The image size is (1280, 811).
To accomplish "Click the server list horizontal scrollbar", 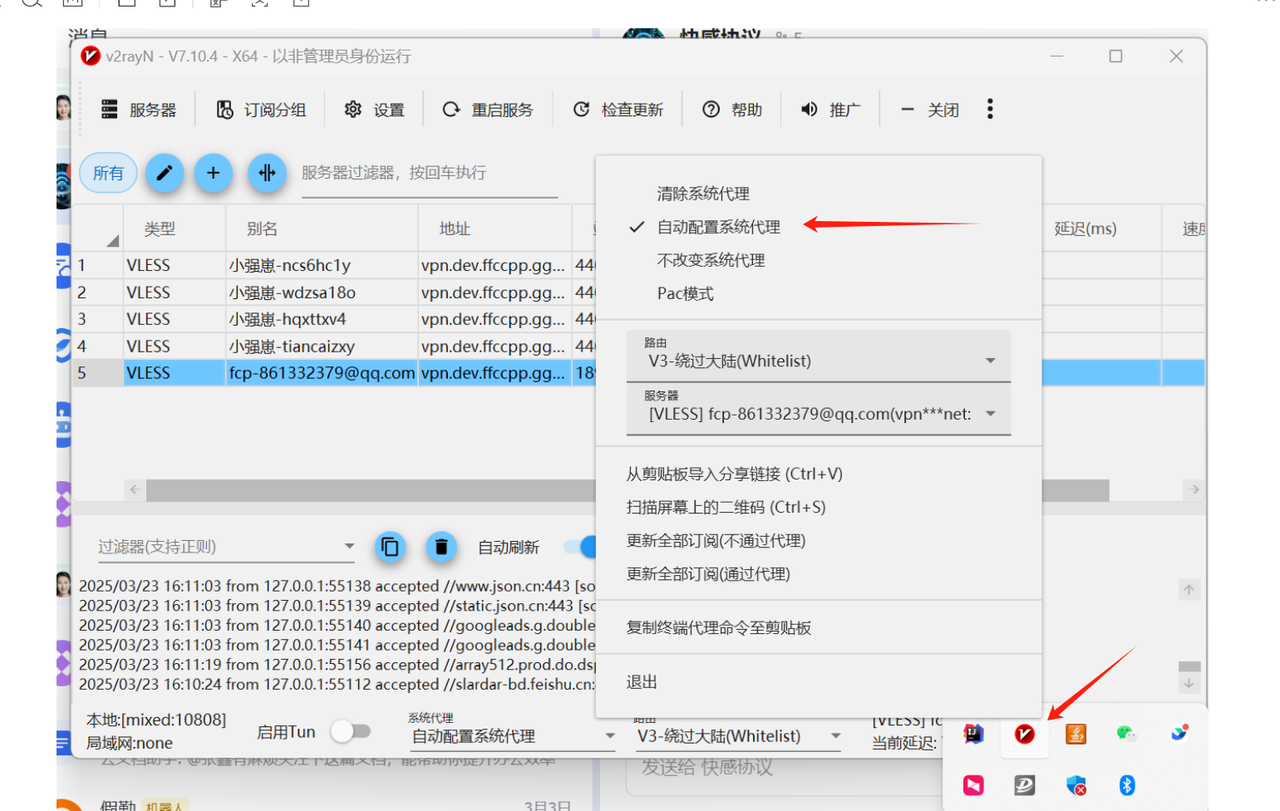I will pyautogui.click(x=627, y=490).
